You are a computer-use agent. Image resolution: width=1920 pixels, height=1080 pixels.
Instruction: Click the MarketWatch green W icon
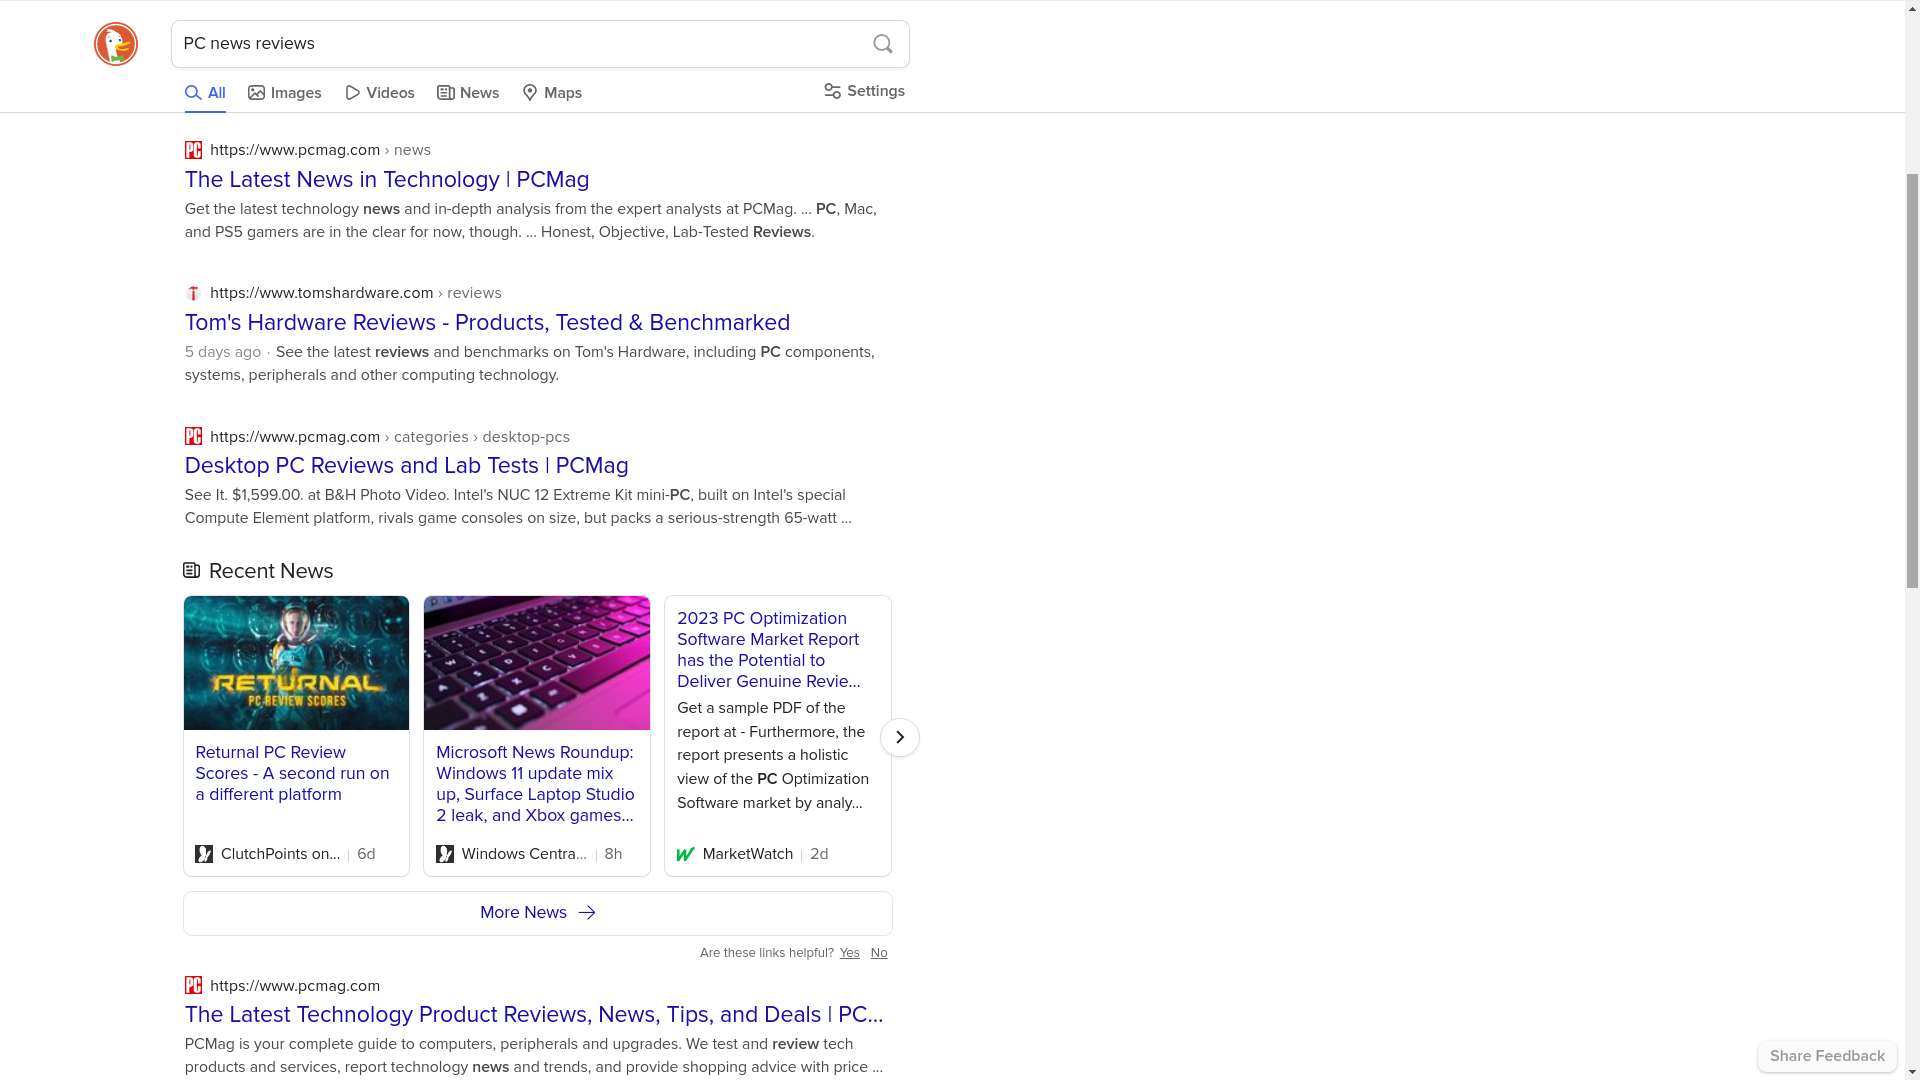pyautogui.click(x=686, y=854)
